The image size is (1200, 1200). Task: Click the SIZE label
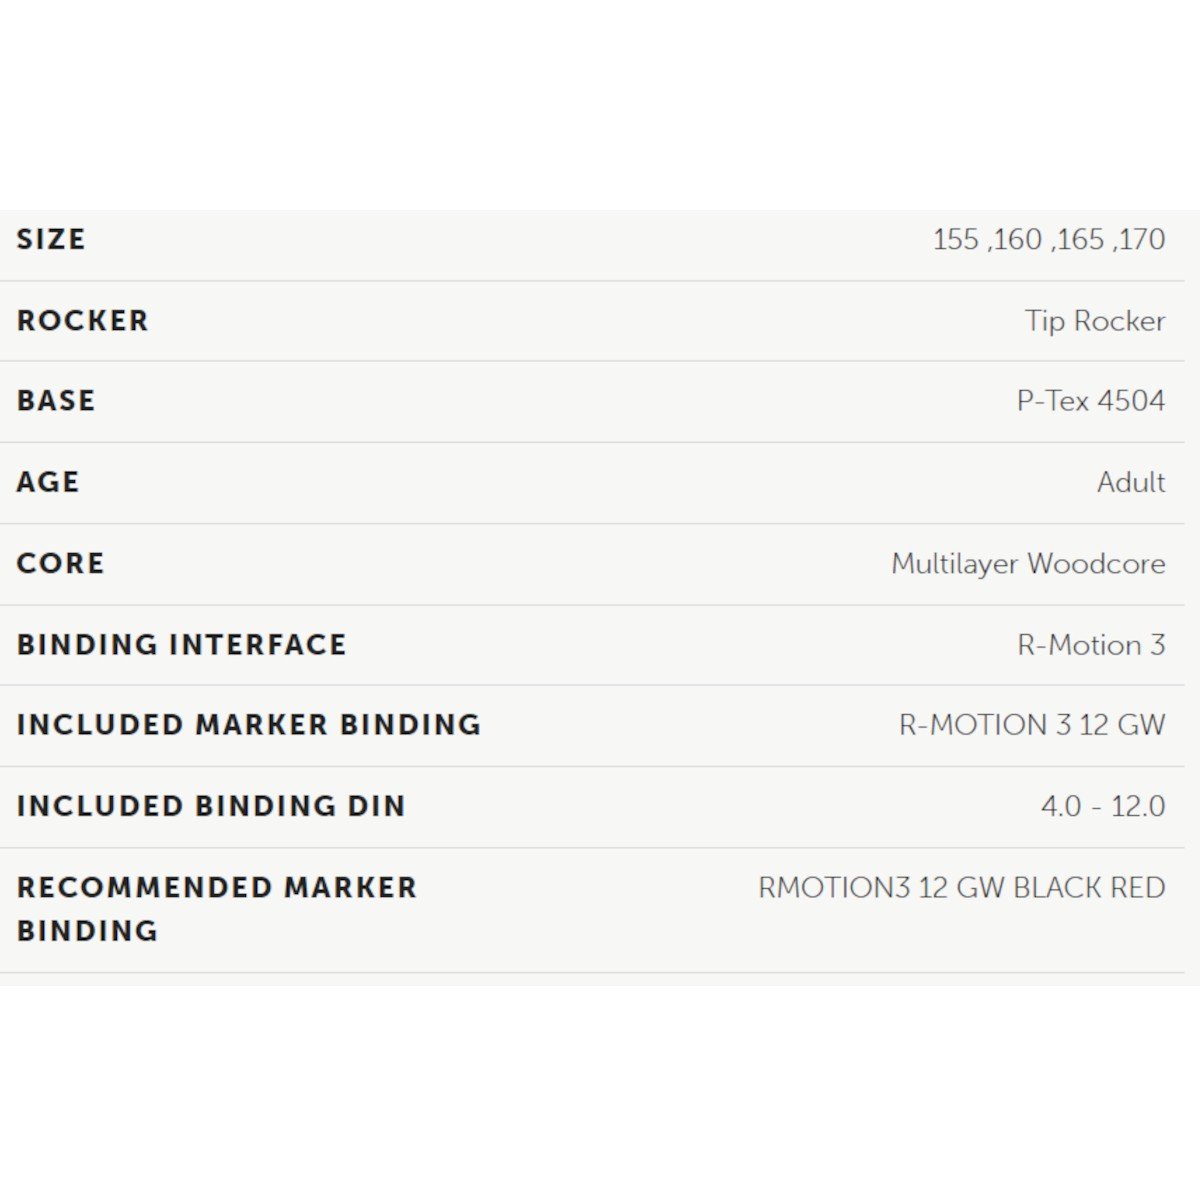point(51,240)
